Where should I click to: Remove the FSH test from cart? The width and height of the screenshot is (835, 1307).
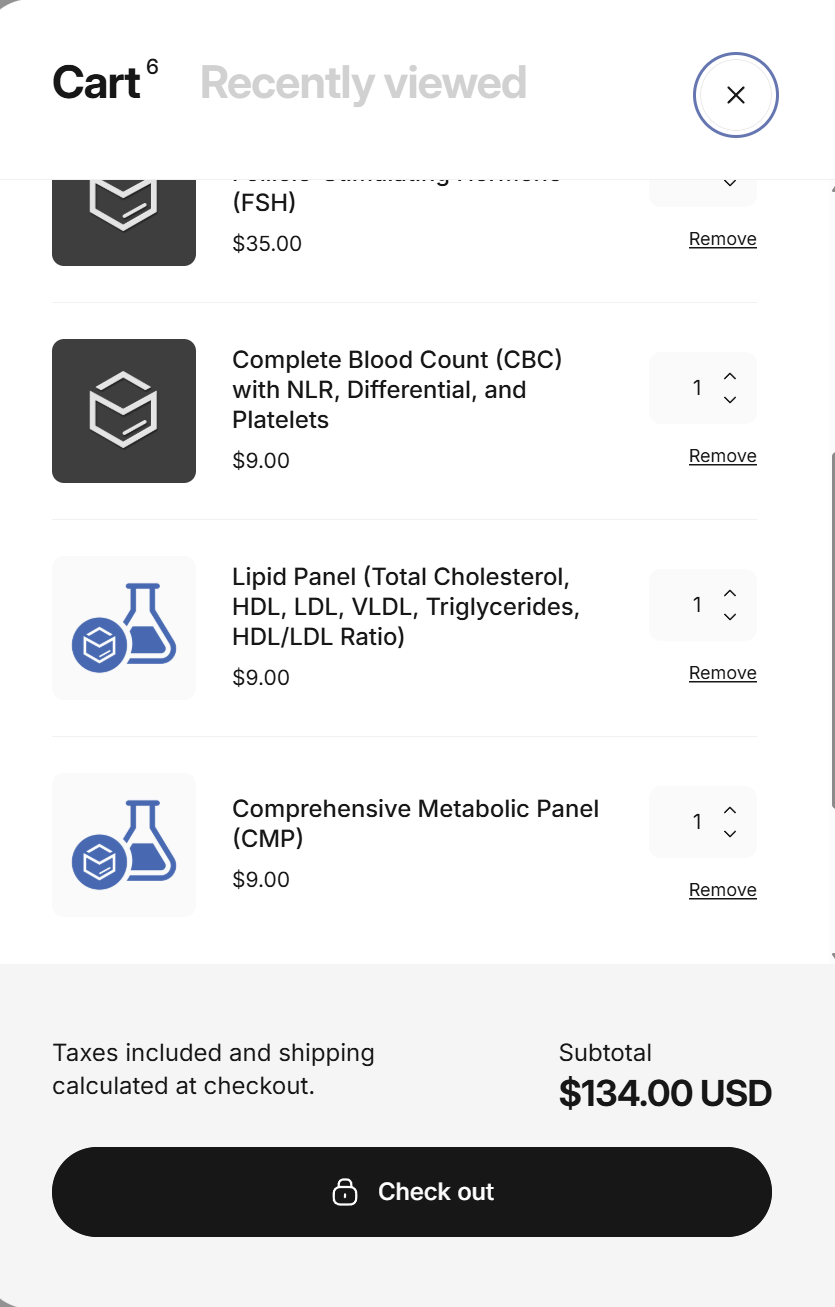(x=722, y=239)
